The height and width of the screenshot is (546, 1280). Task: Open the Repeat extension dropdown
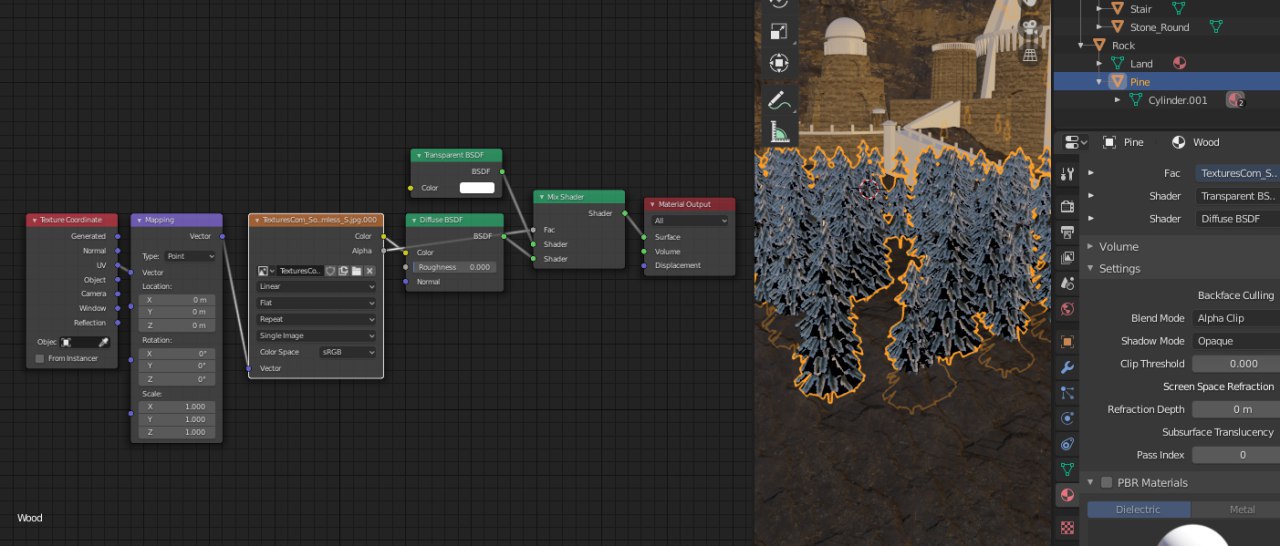coord(316,319)
